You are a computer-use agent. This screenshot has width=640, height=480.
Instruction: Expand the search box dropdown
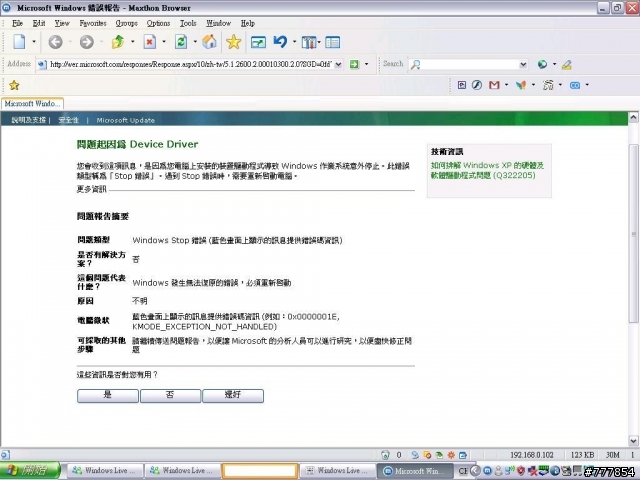click(523, 64)
